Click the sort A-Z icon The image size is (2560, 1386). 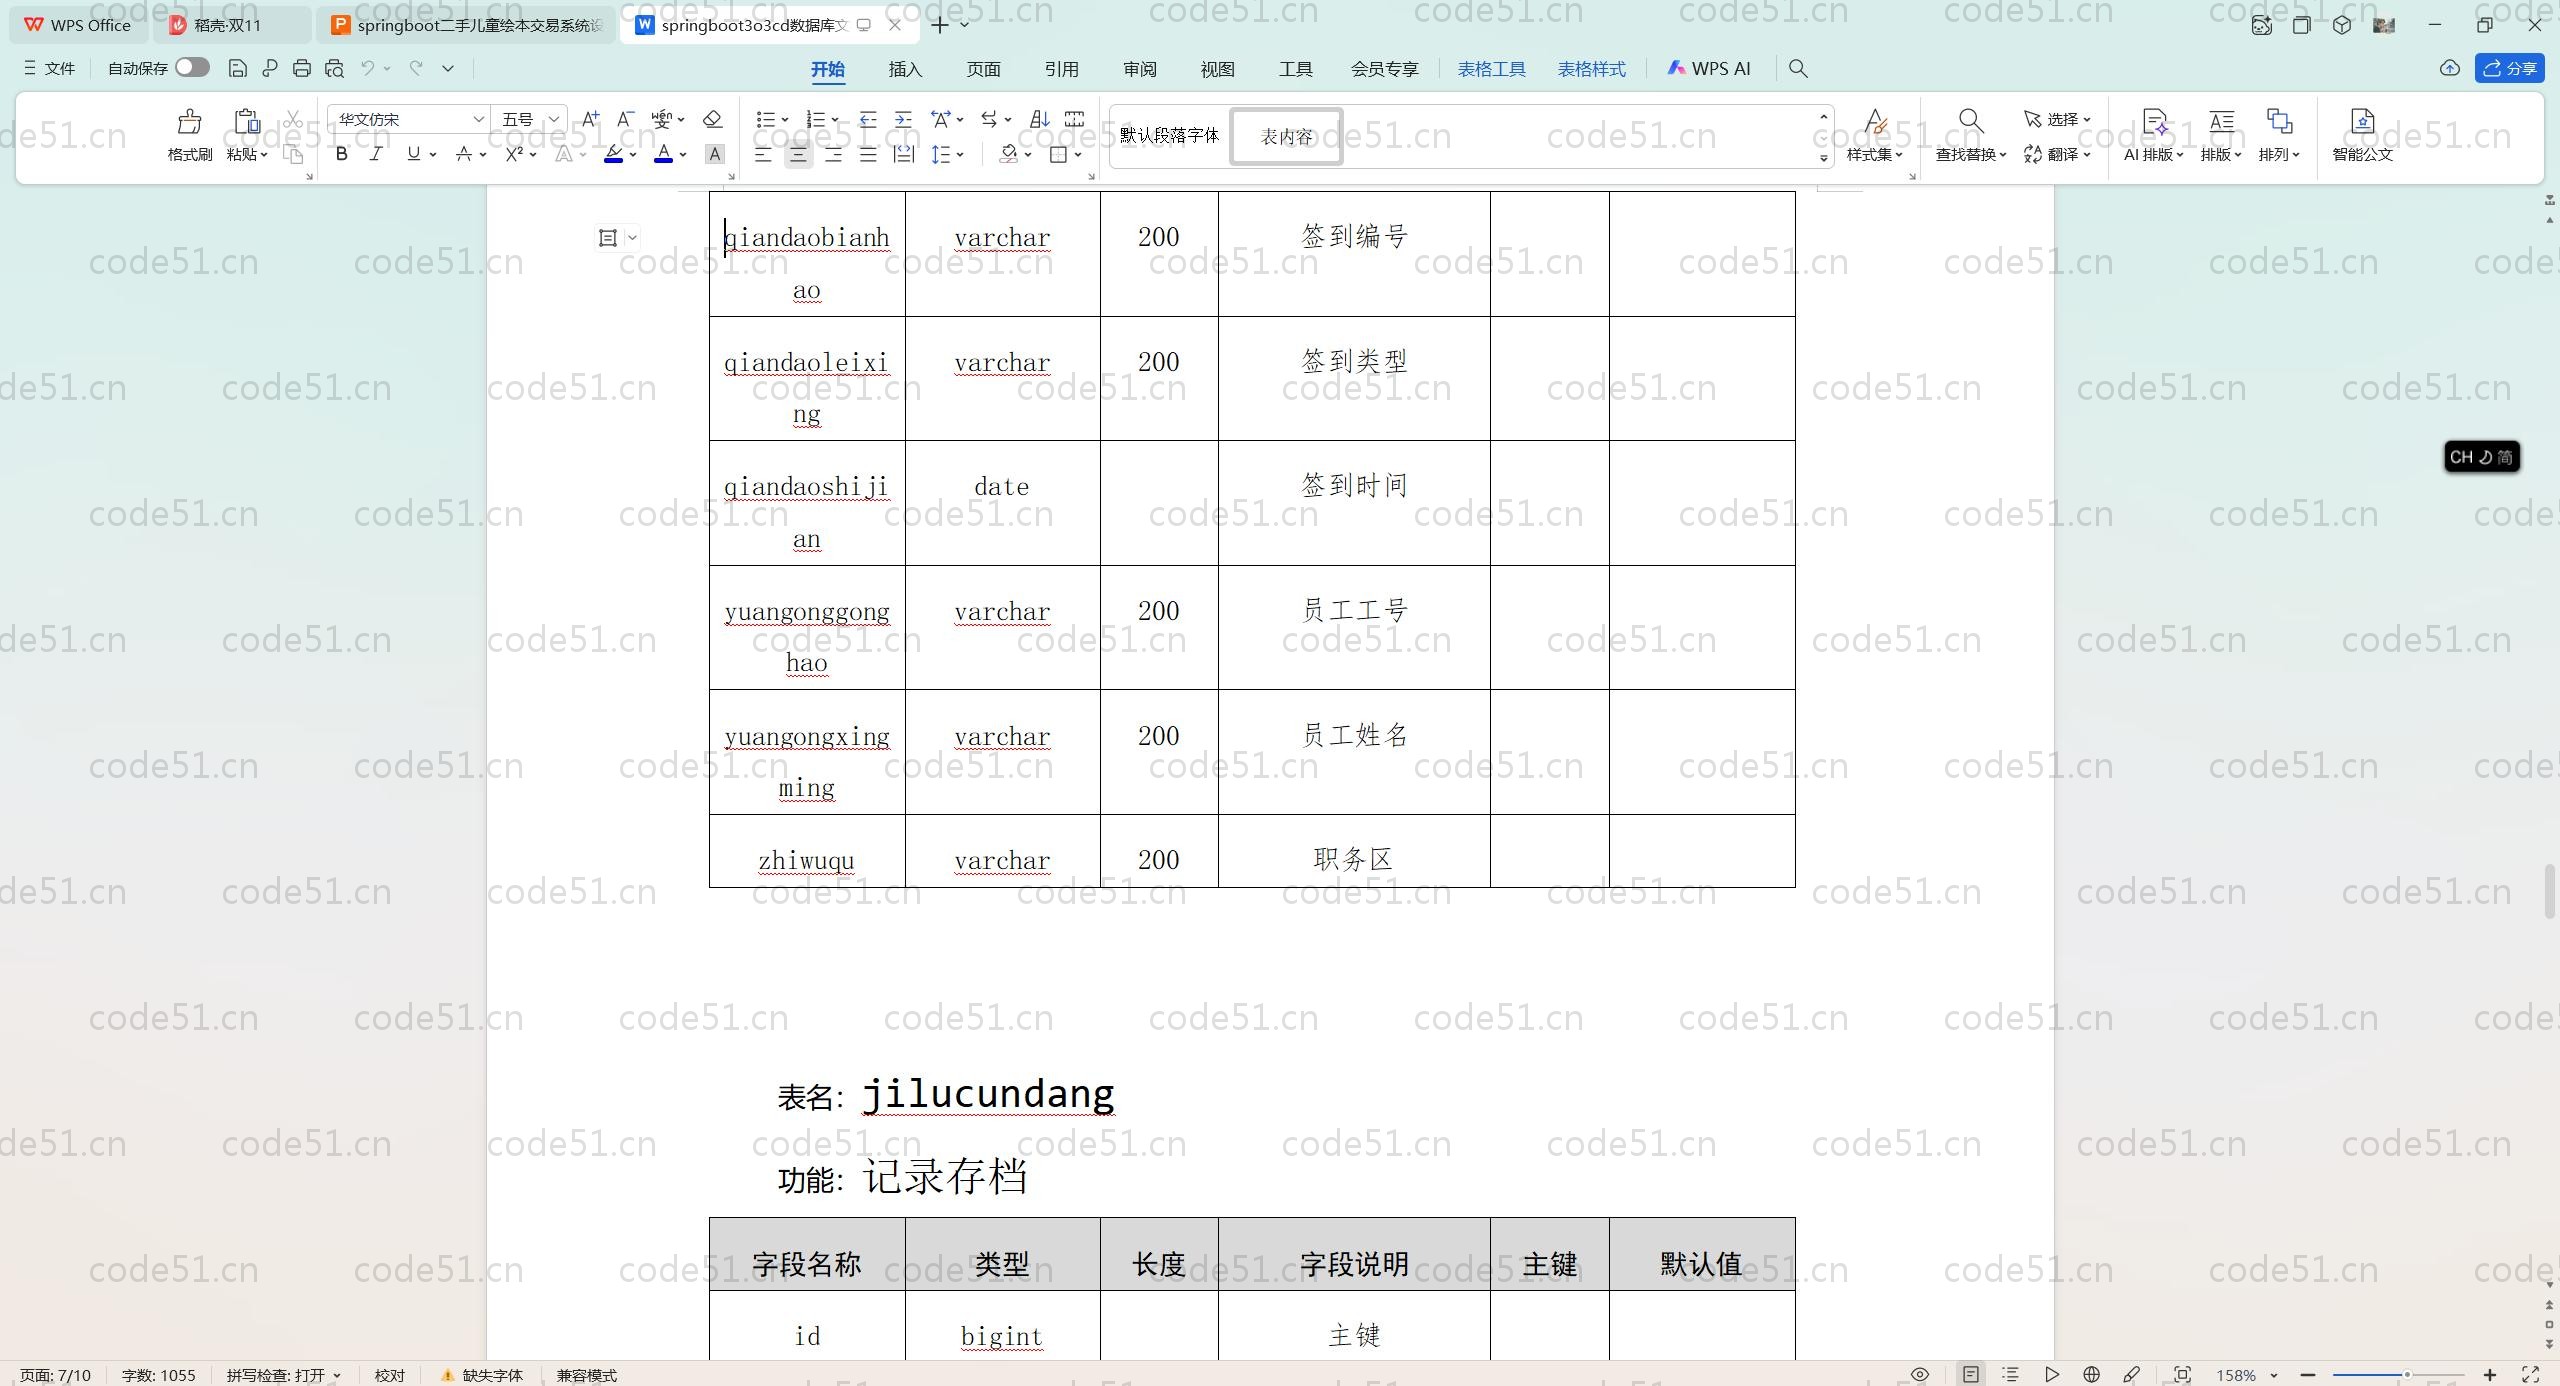(x=1039, y=119)
